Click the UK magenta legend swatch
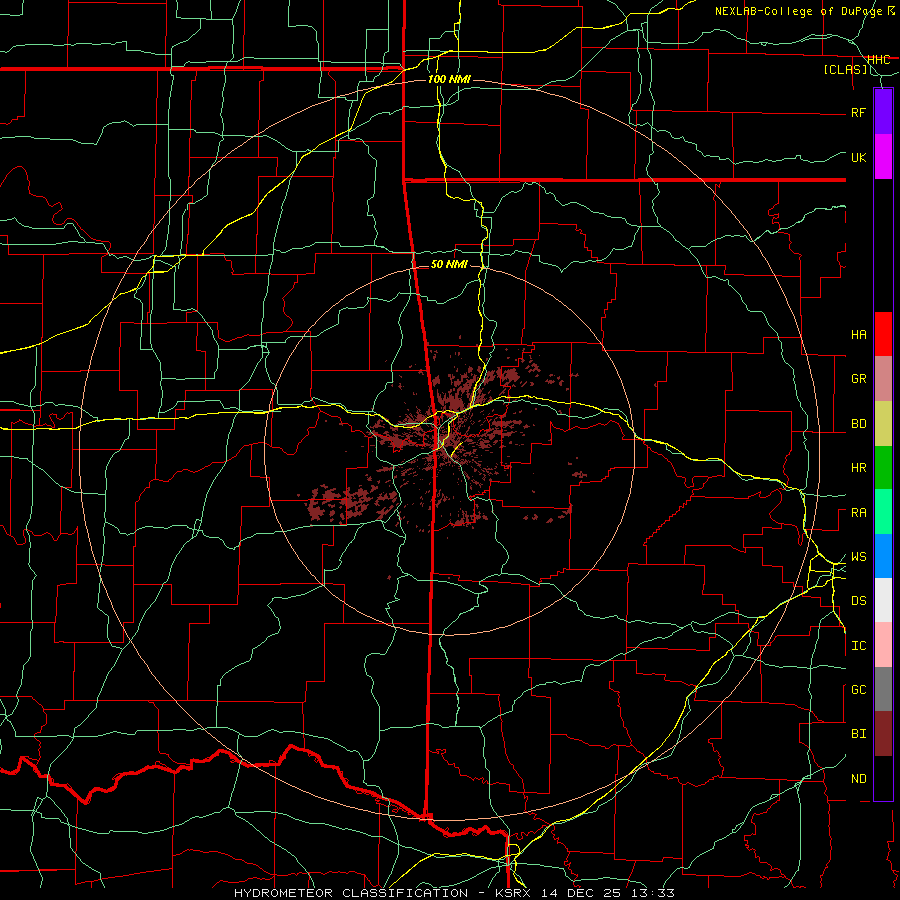The image size is (900, 900). coord(883,157)
